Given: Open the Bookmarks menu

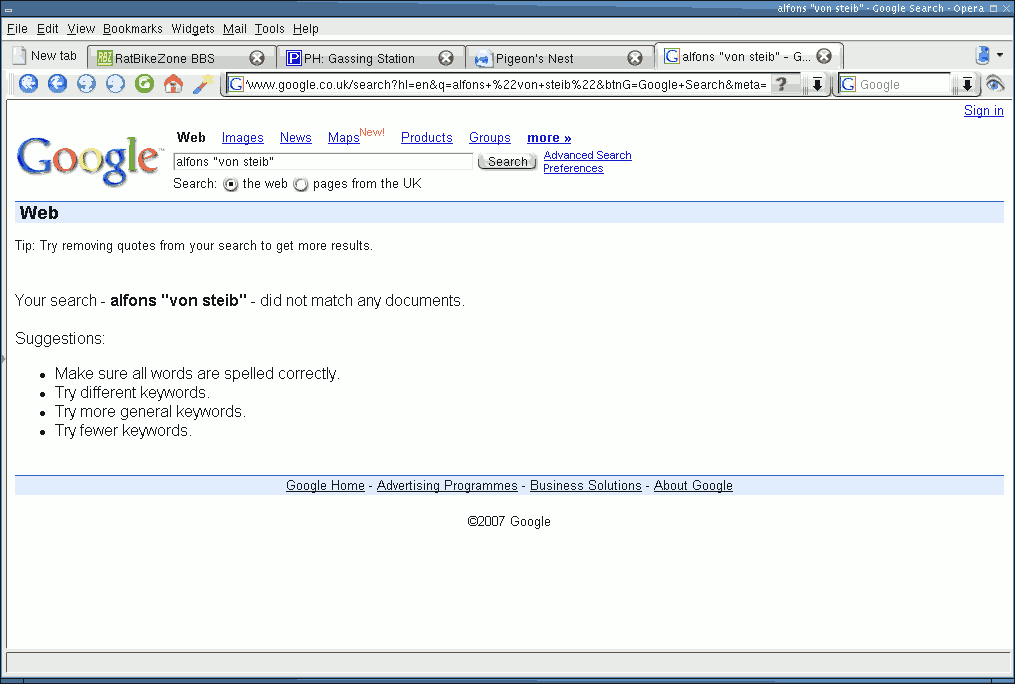Looking at the screenshot, I should point(132,29).
